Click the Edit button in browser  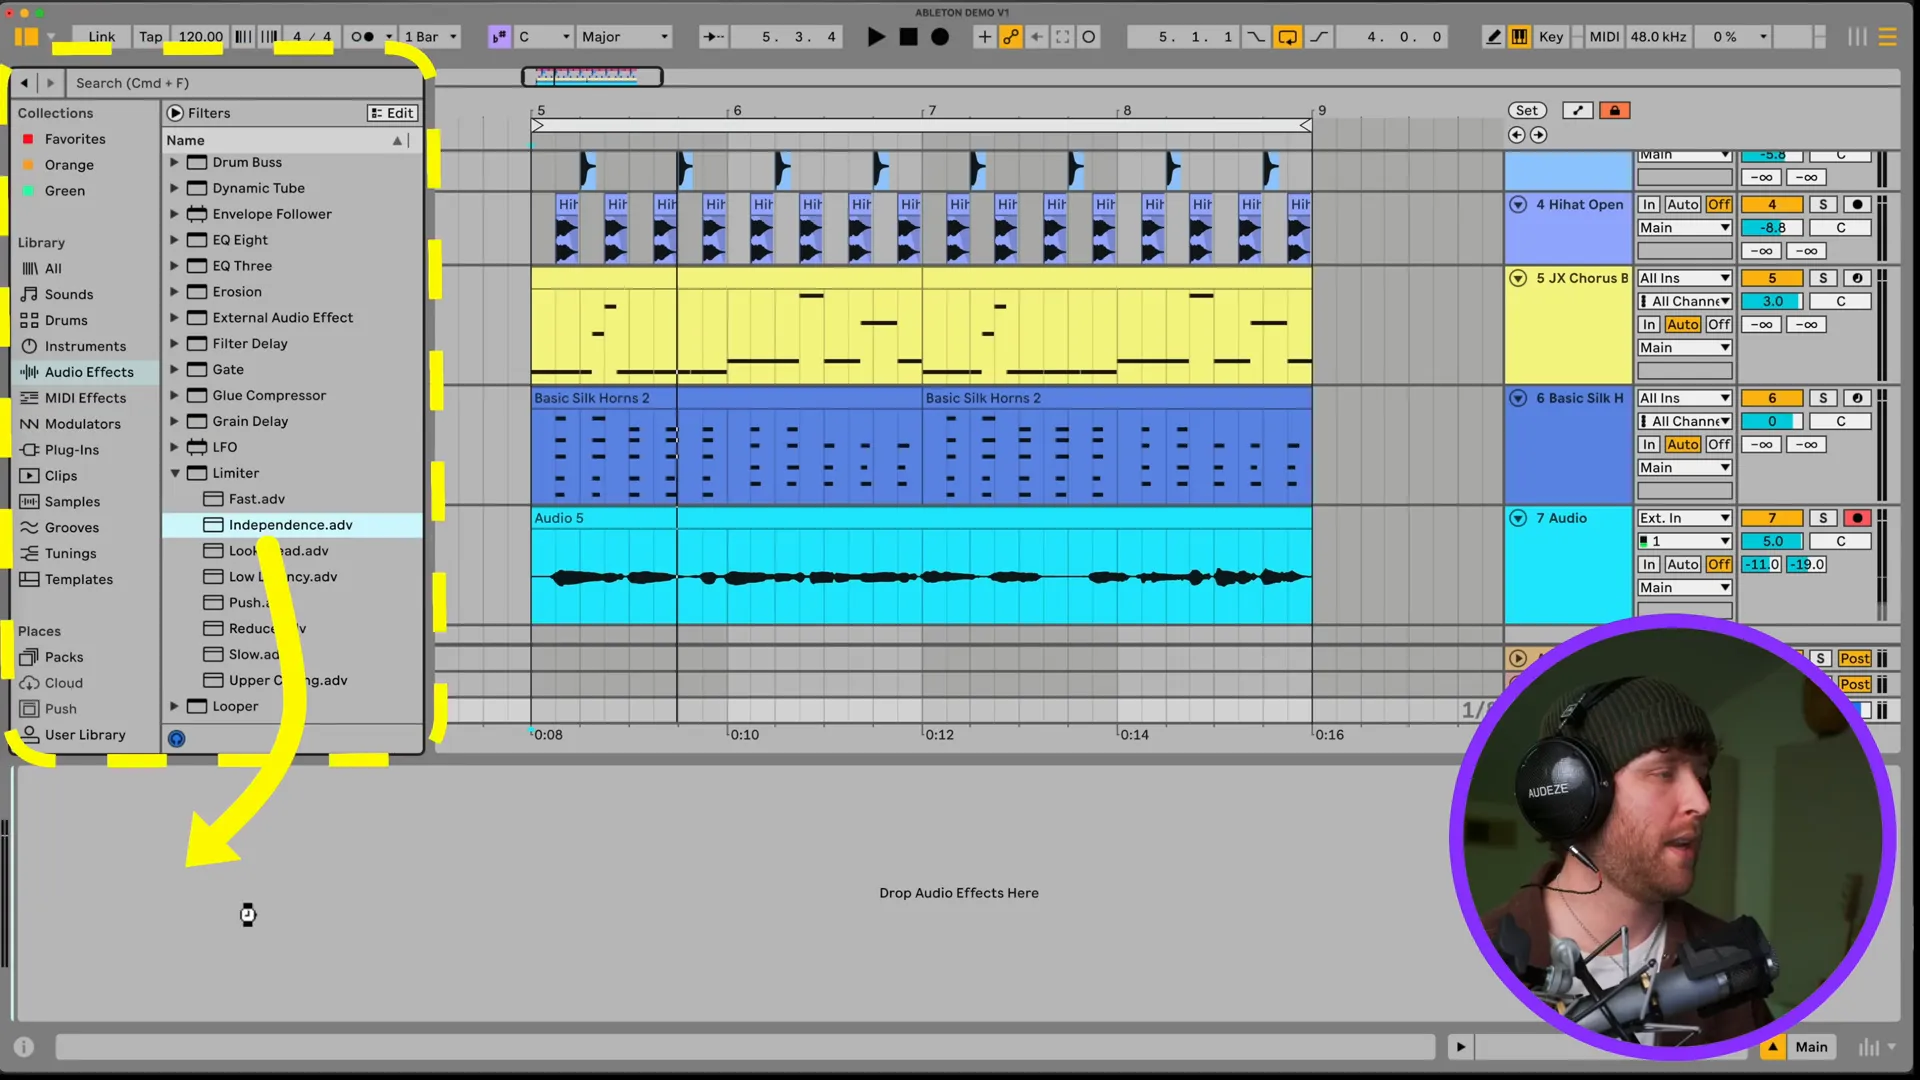coord(392,113)
